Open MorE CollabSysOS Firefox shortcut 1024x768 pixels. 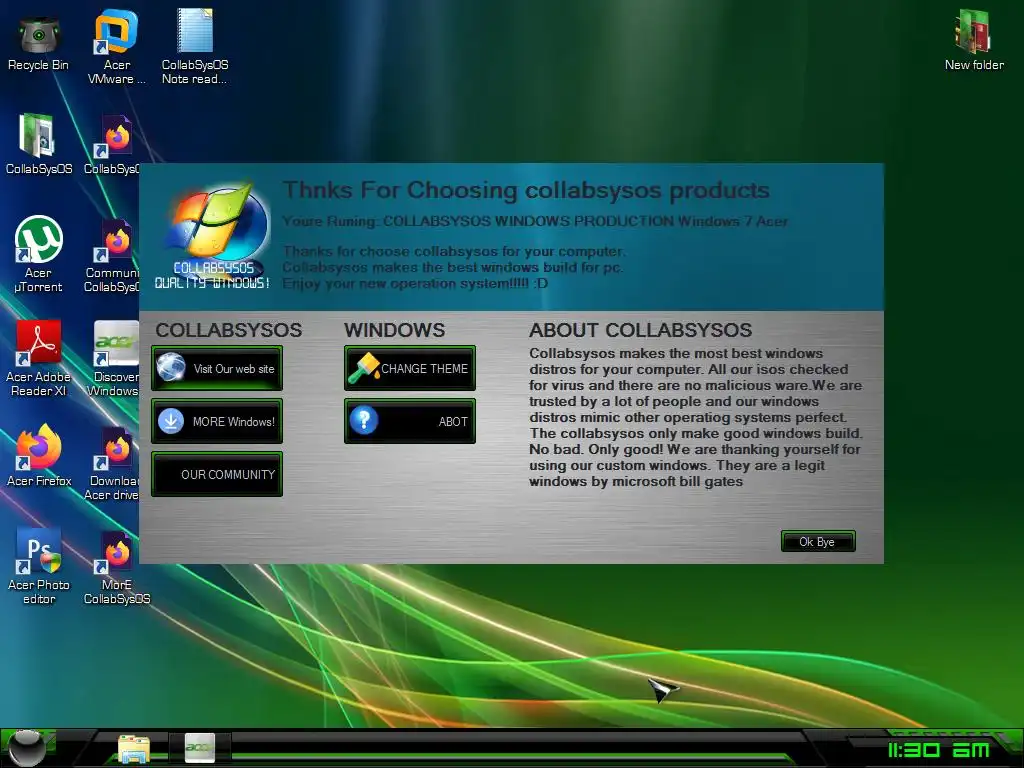coord(117,567)
